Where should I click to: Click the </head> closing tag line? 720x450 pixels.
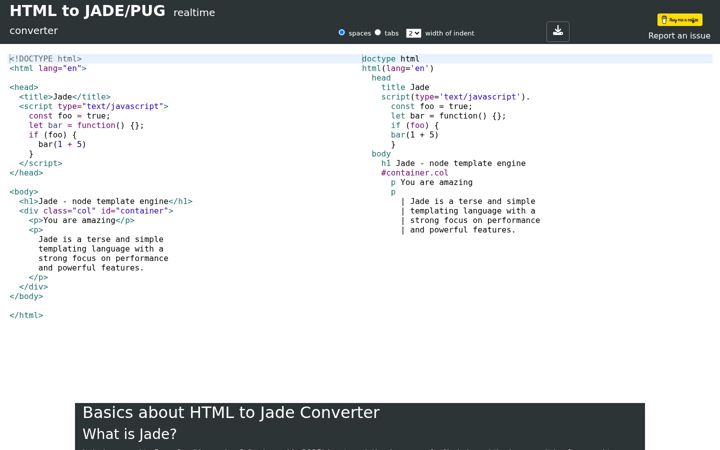[x=26, y=173]
